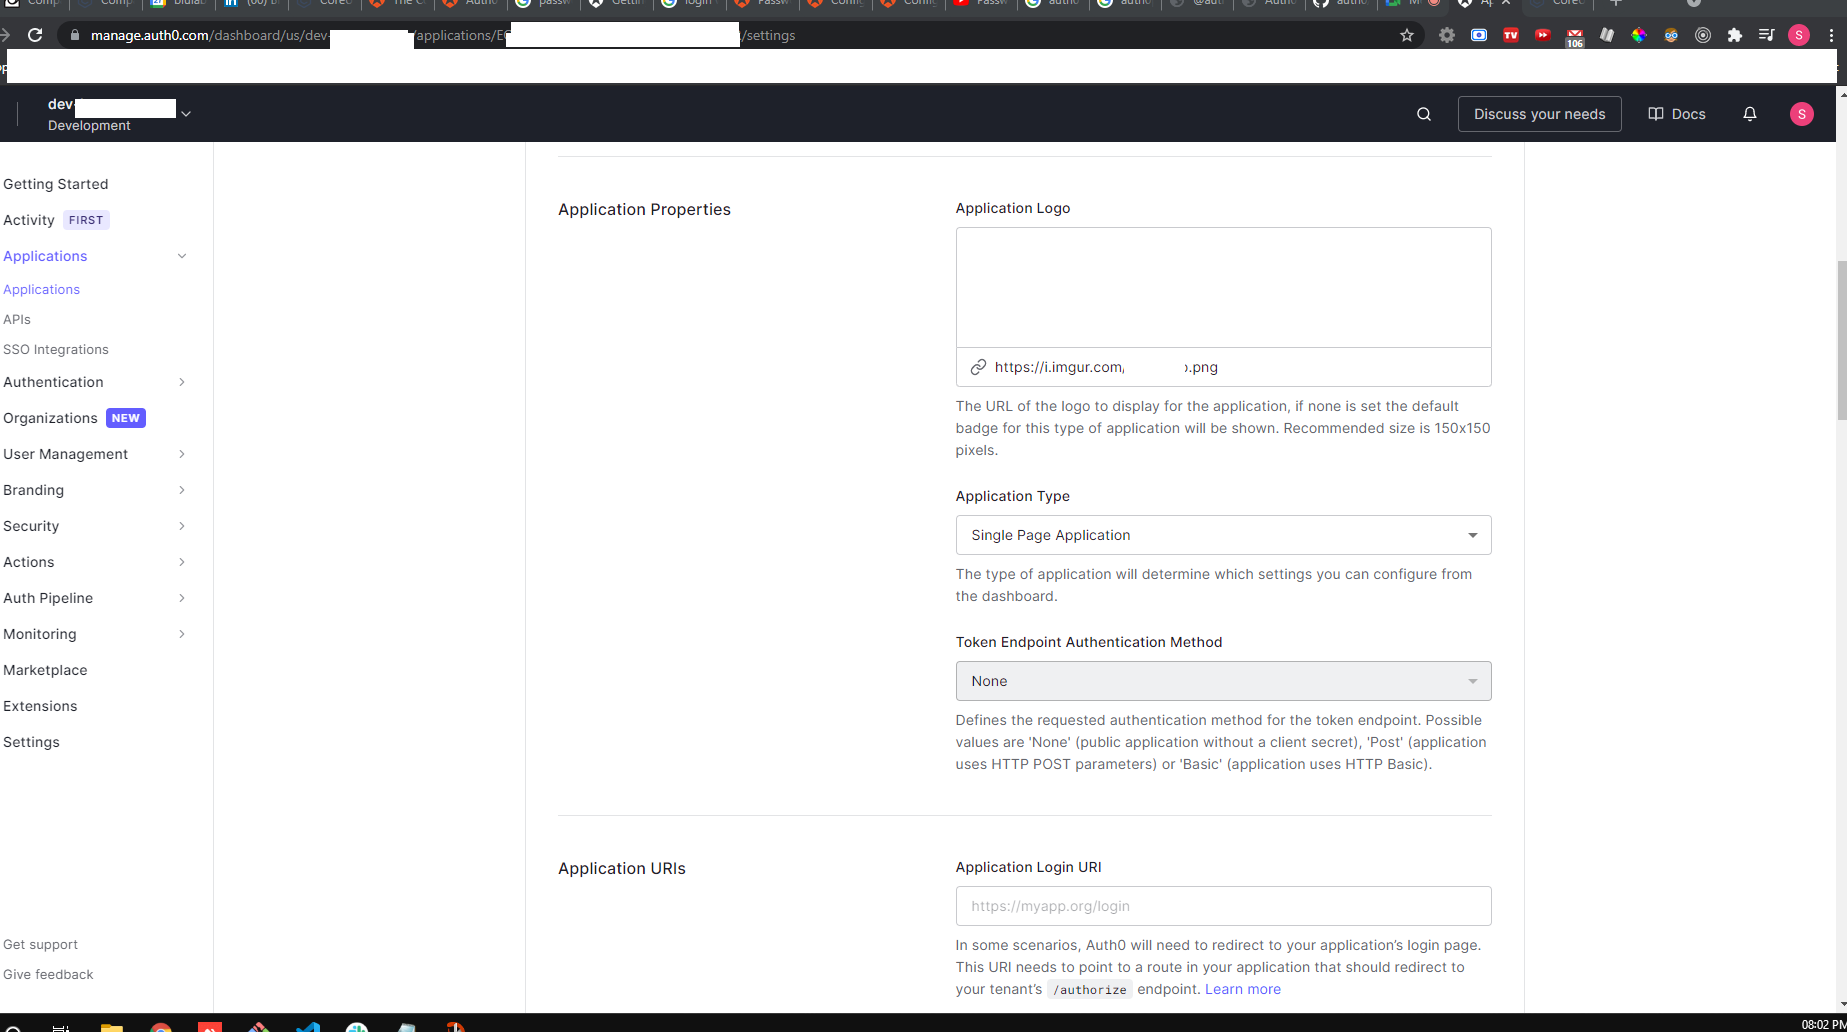Click Get support link
Screen dimensions: 1847x1032
pos(40,944)
